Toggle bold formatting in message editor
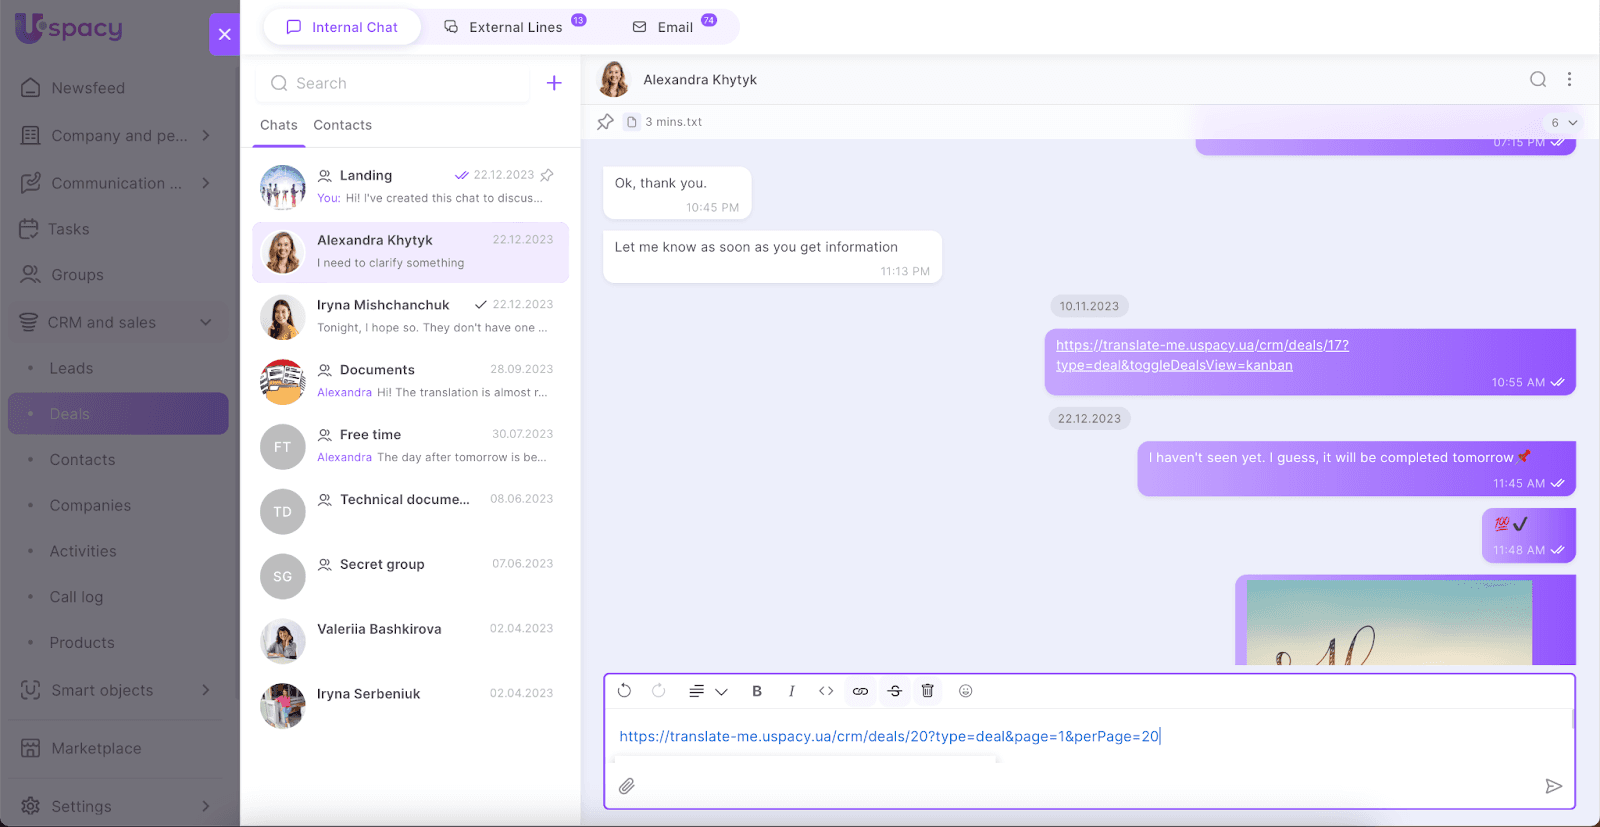Screen dimensions: 1600x827 pos(757,691)
